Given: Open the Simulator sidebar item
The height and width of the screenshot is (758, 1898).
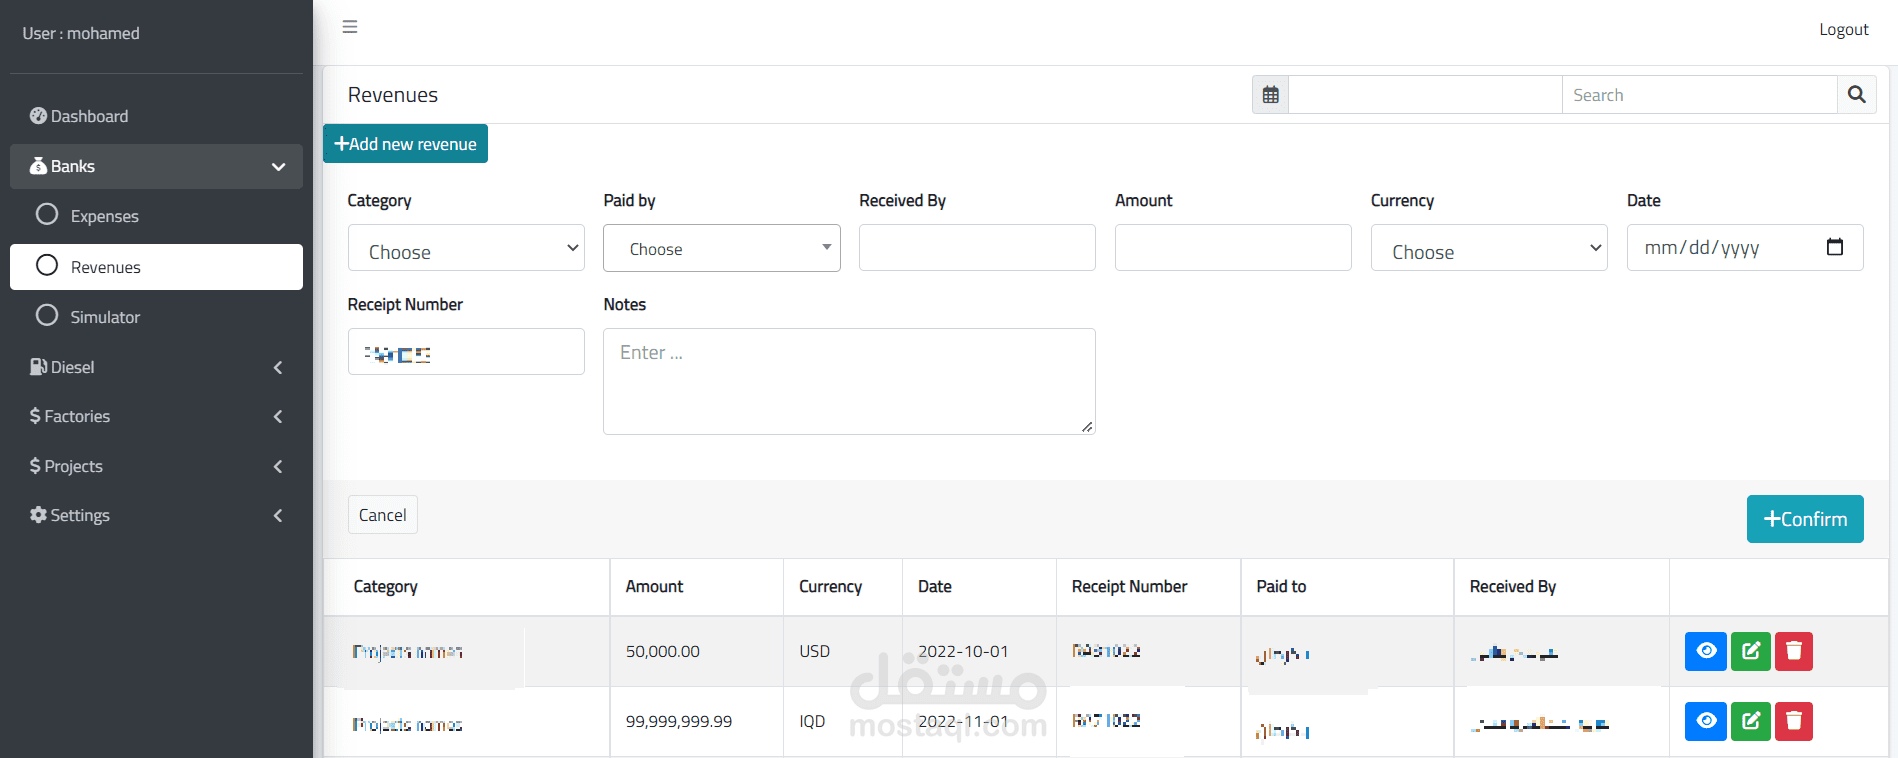Looking at the screenshot, I should 104,317.
